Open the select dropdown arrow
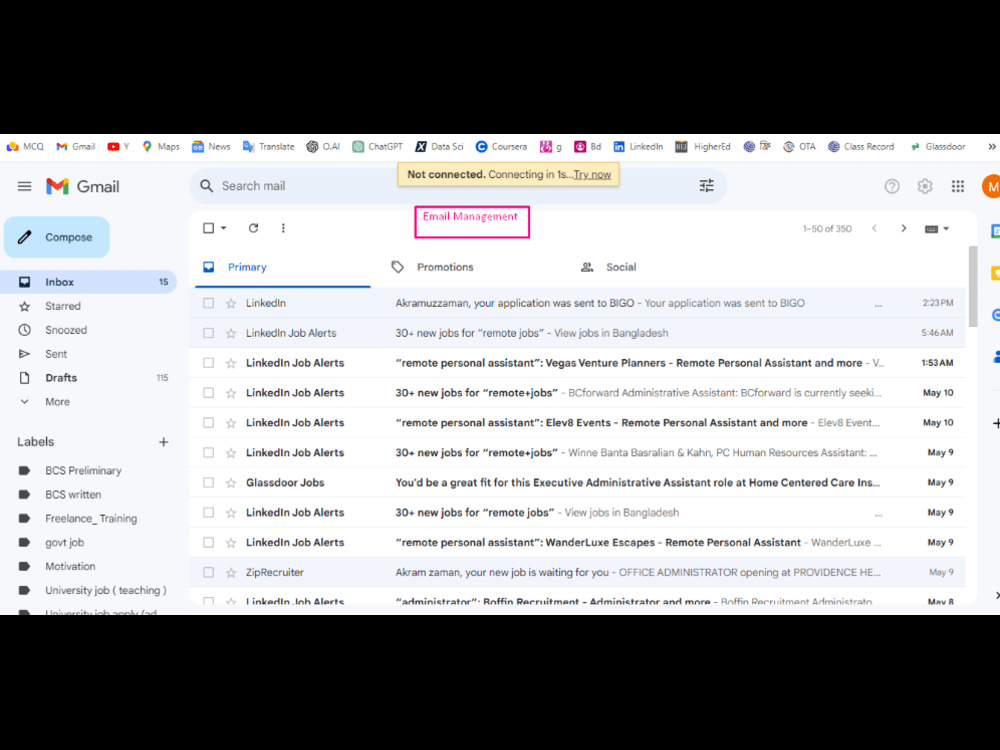 224,228
